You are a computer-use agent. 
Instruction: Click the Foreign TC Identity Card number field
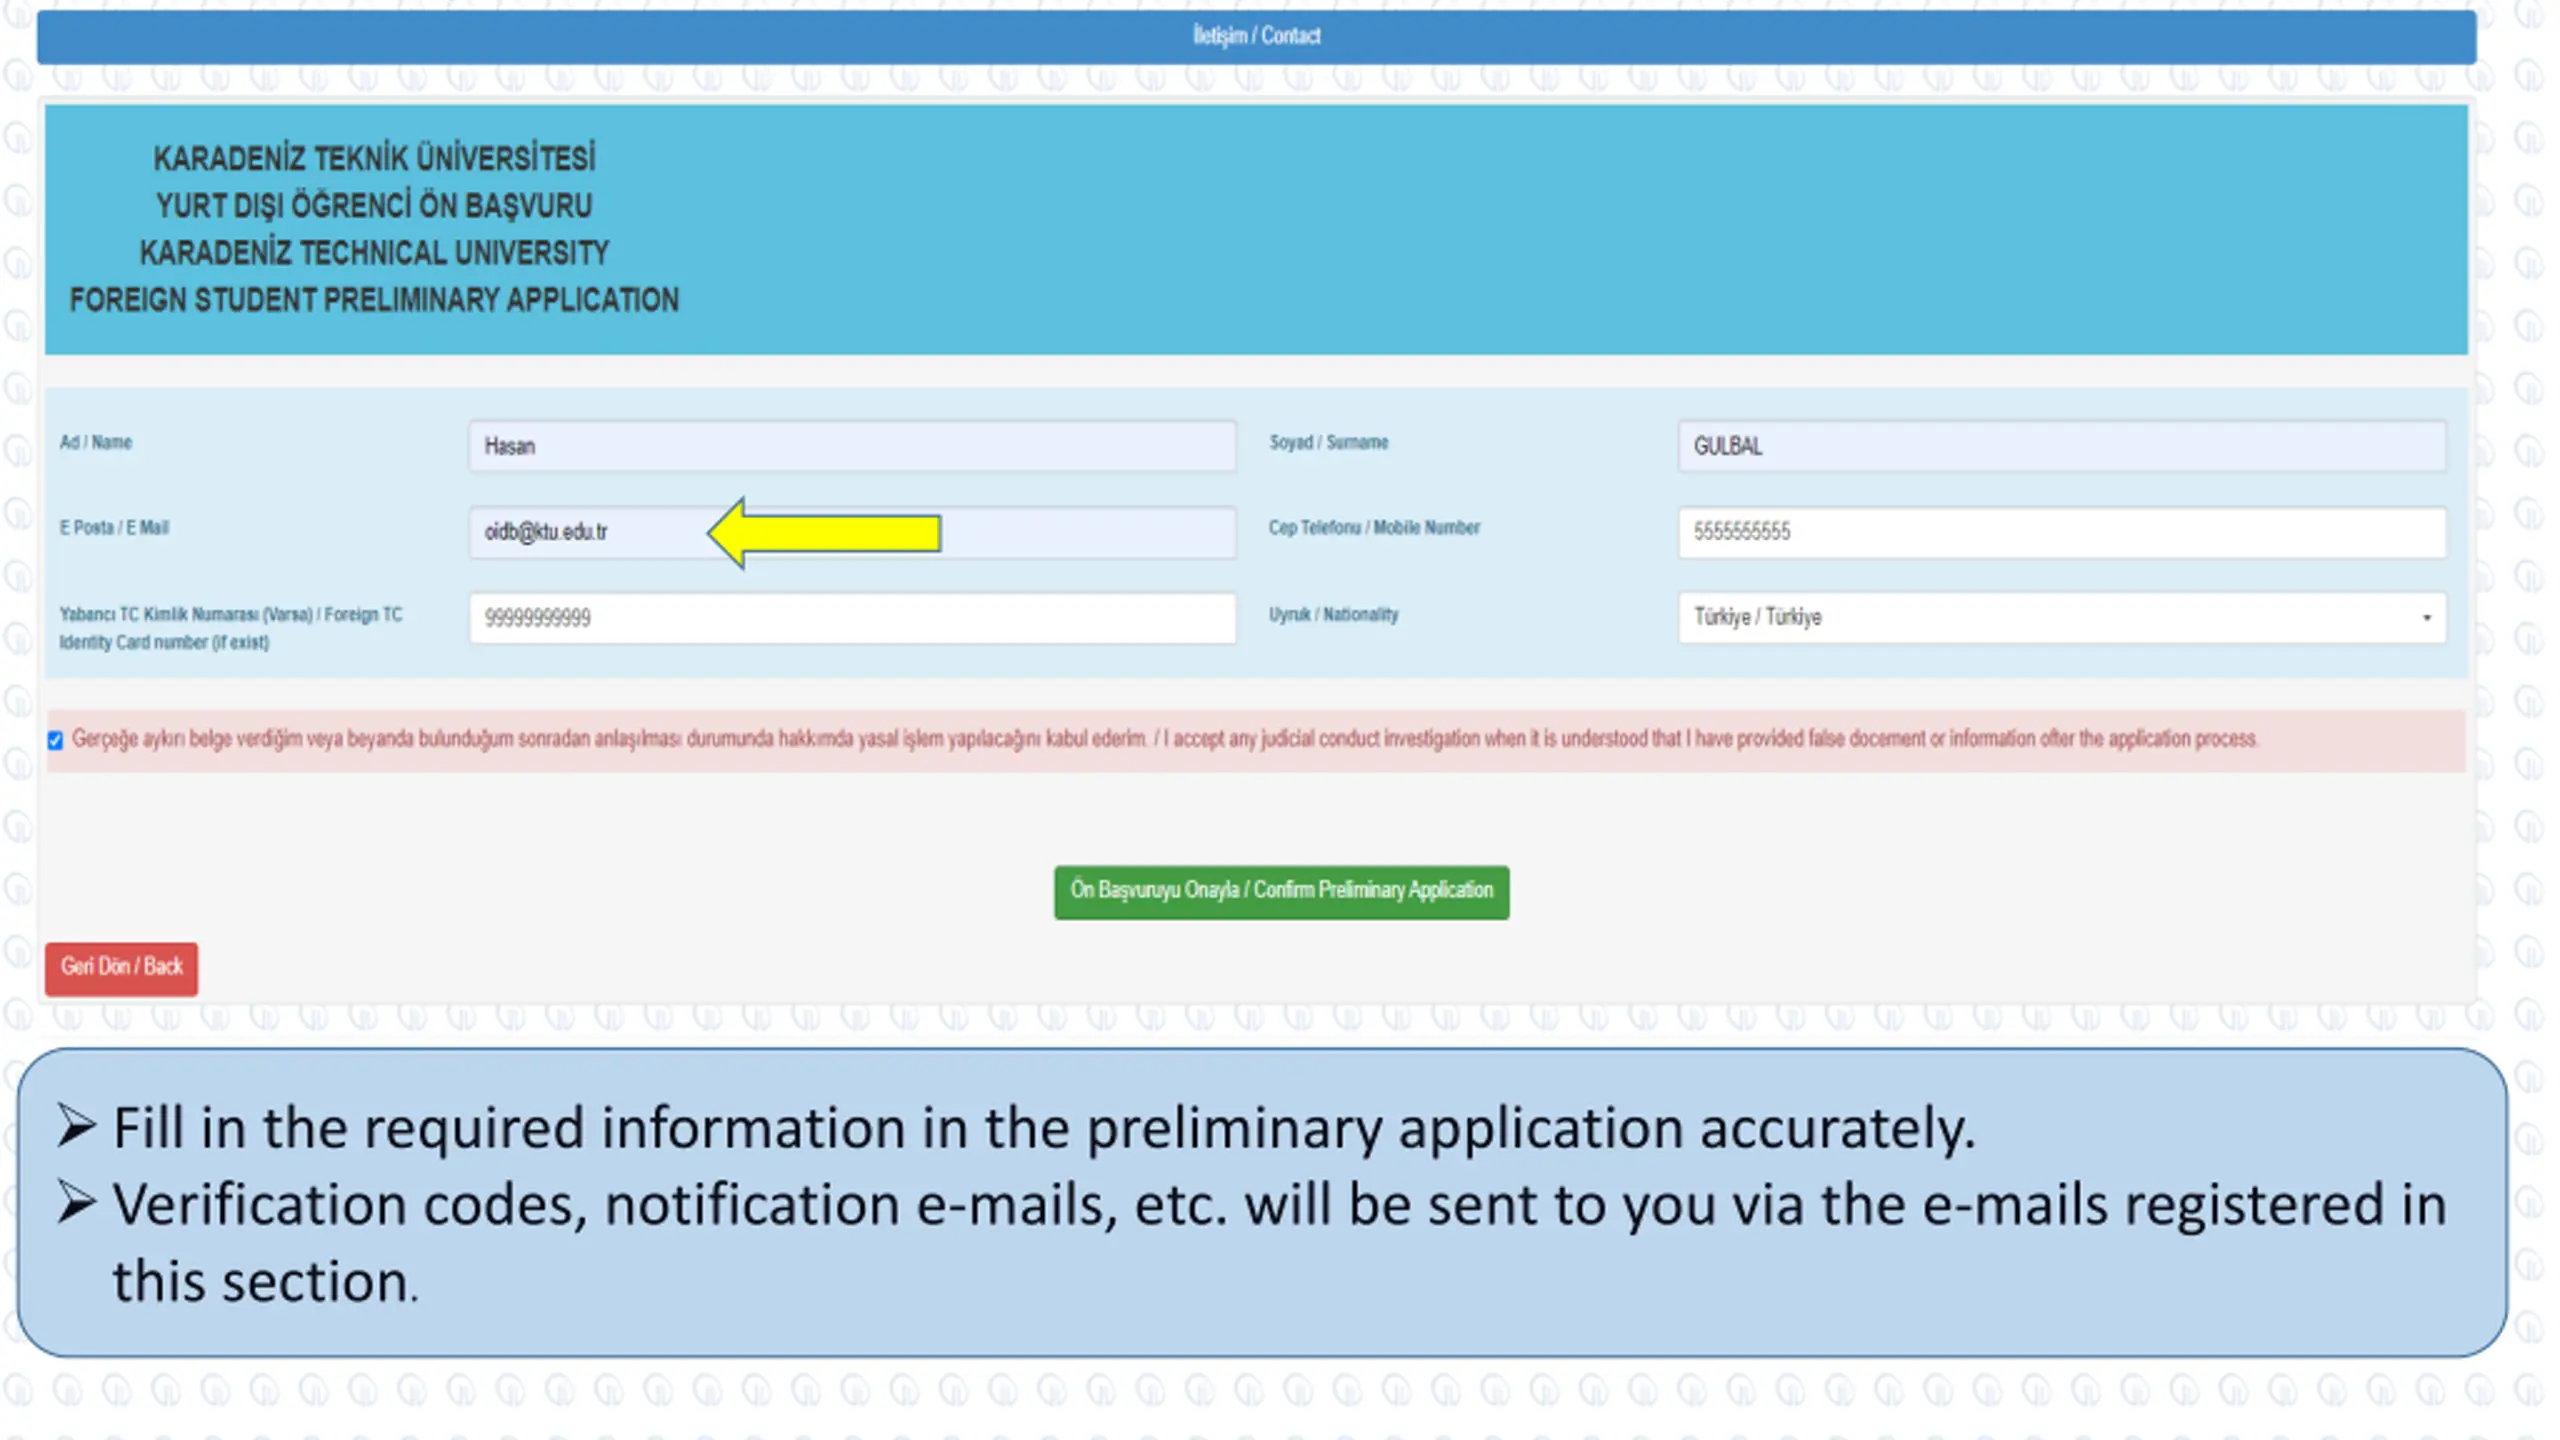point(852,618)
